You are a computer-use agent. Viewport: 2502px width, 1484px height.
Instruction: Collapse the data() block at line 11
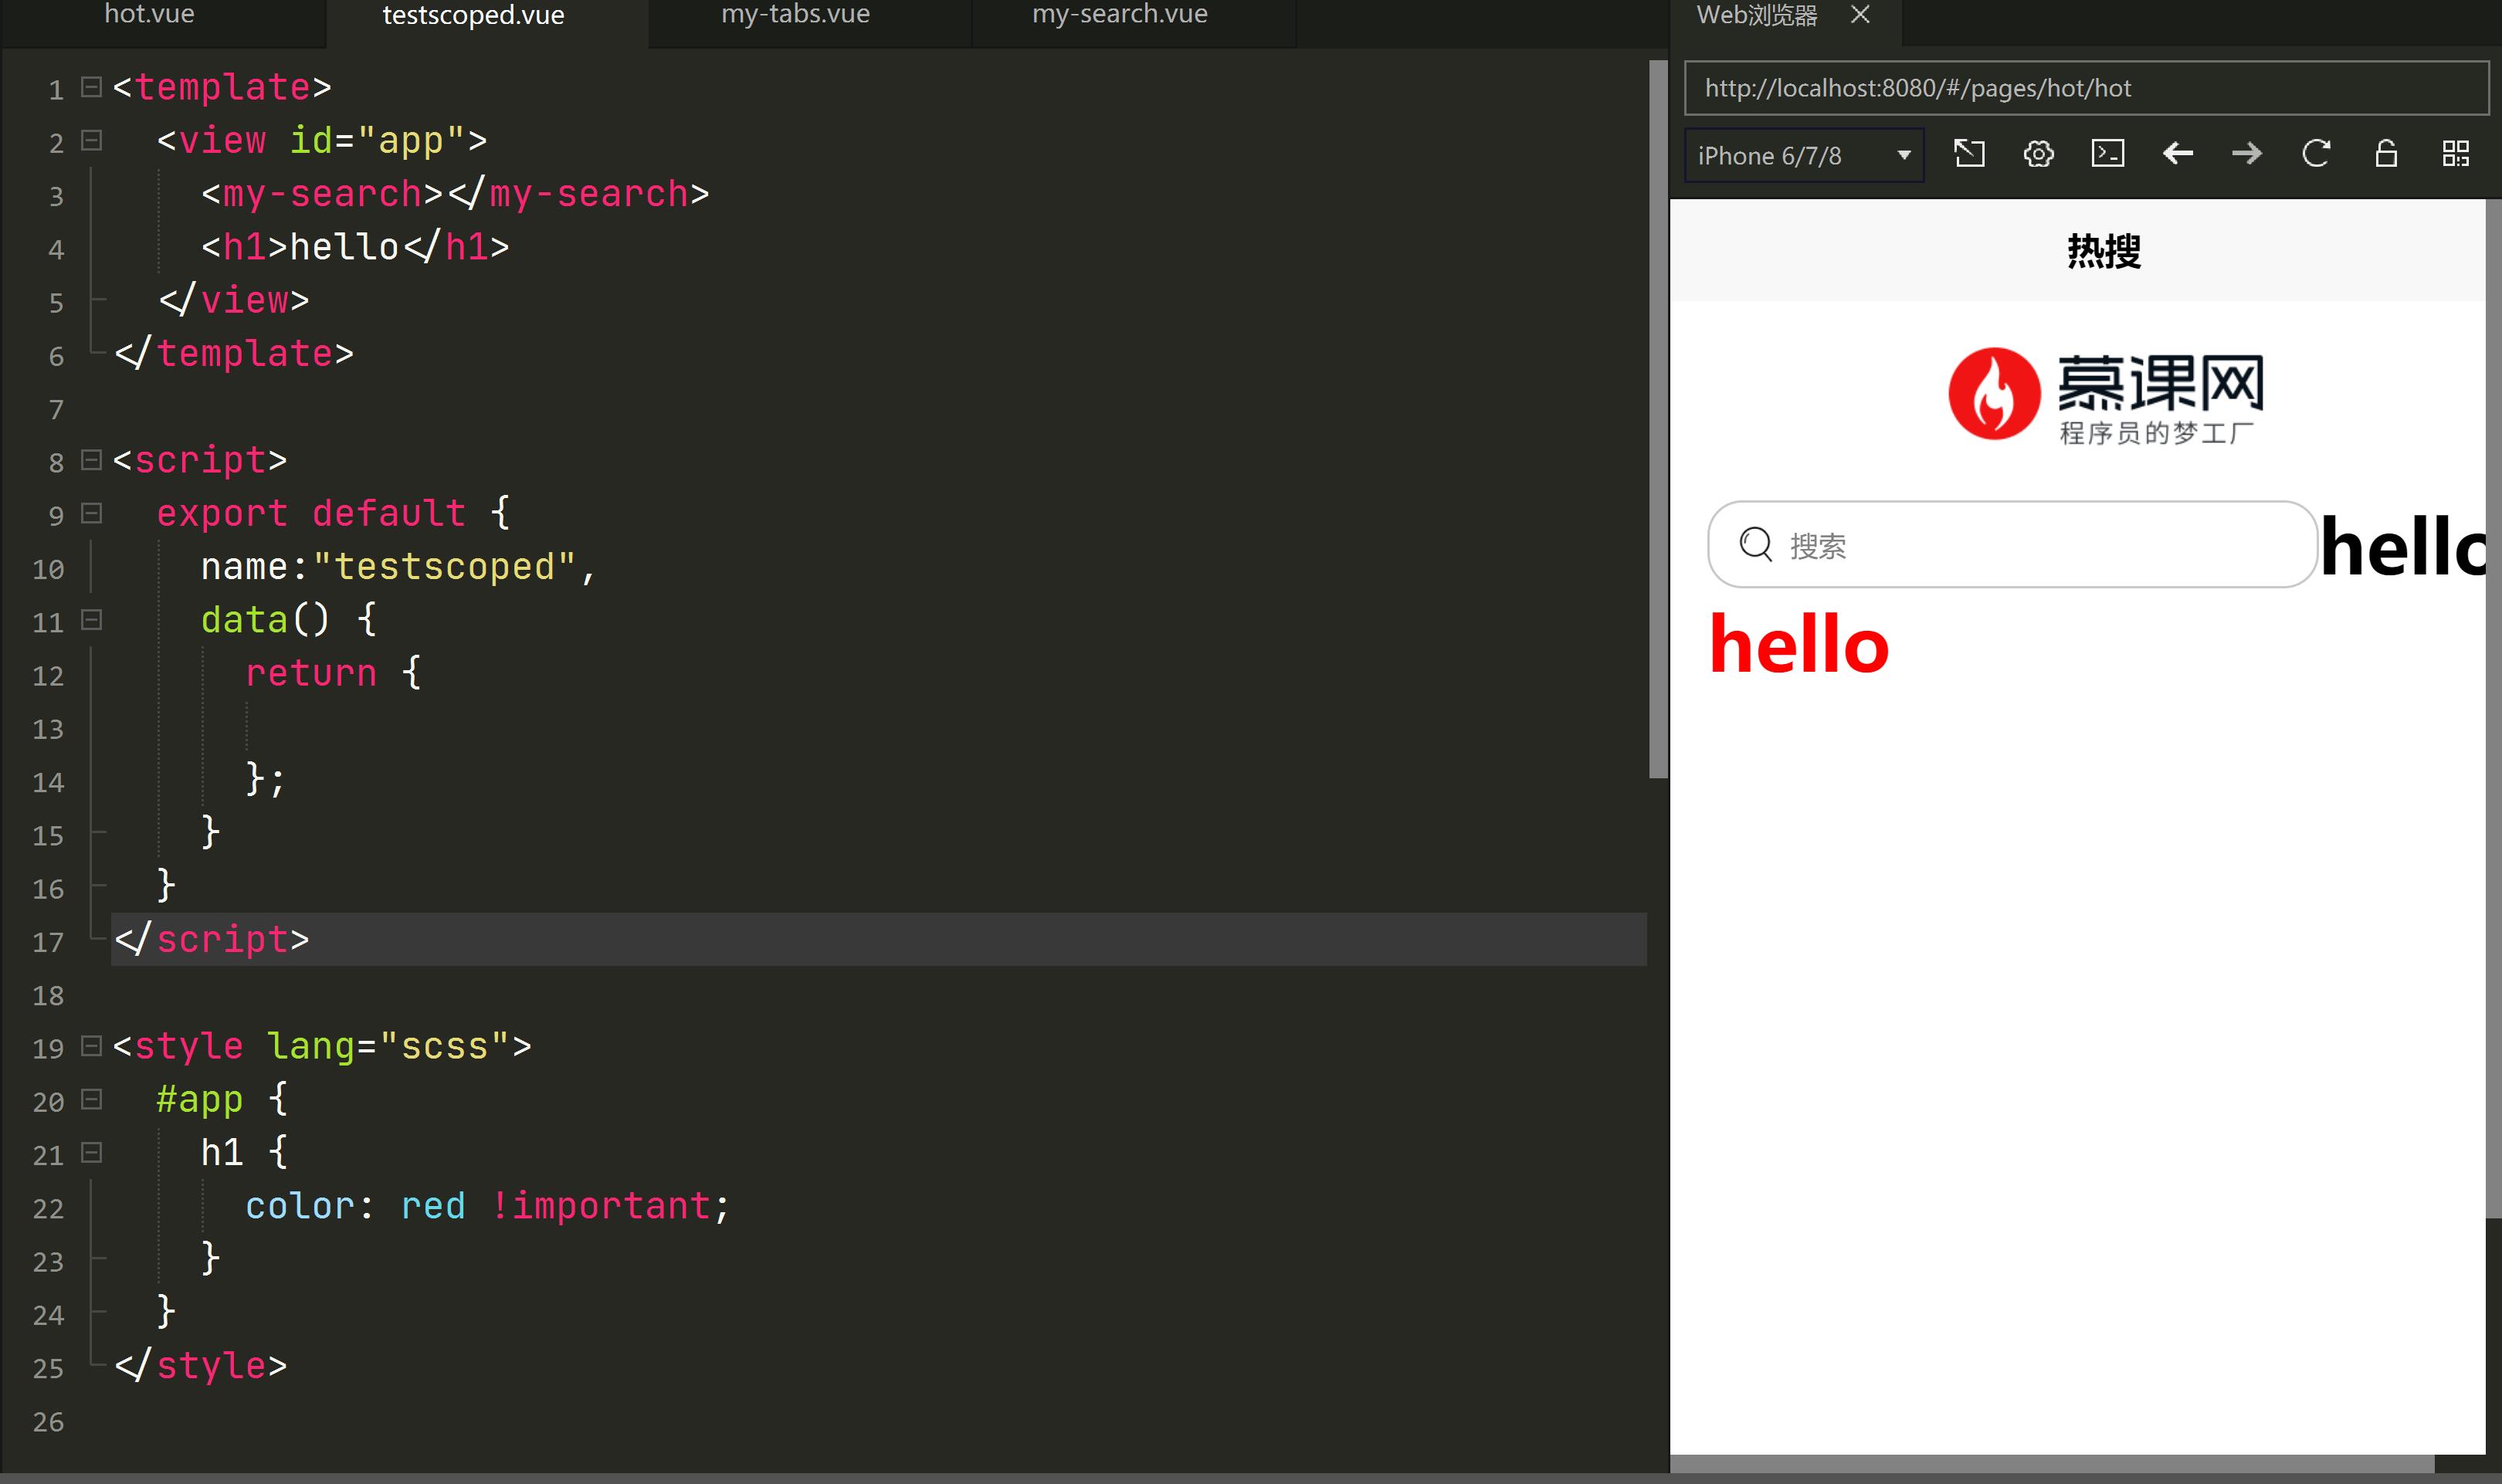point(91,620)
